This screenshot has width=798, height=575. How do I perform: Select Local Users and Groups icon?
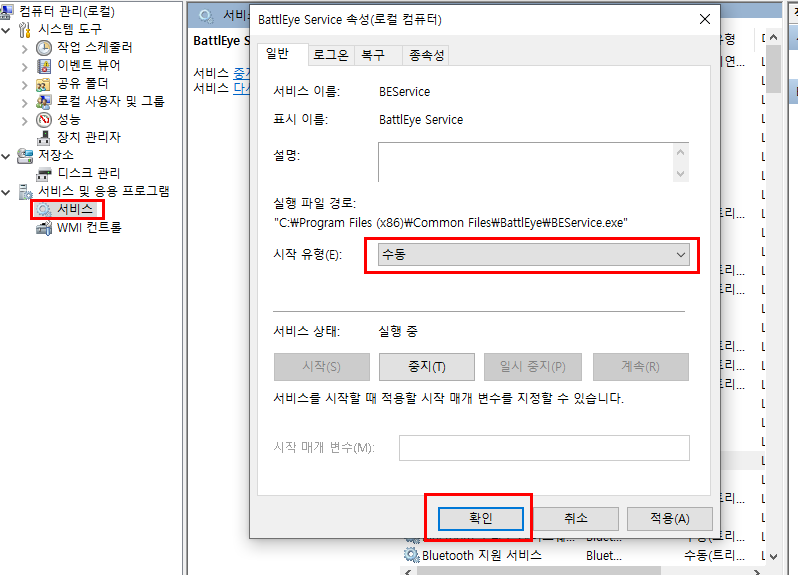pos(44,101)
